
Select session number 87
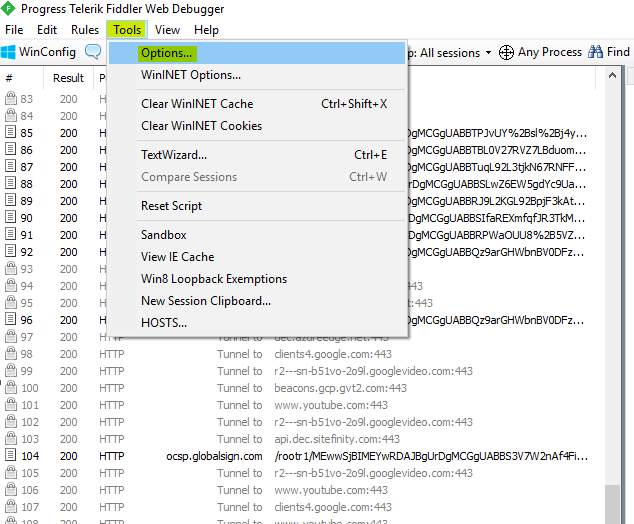point(27,167)
